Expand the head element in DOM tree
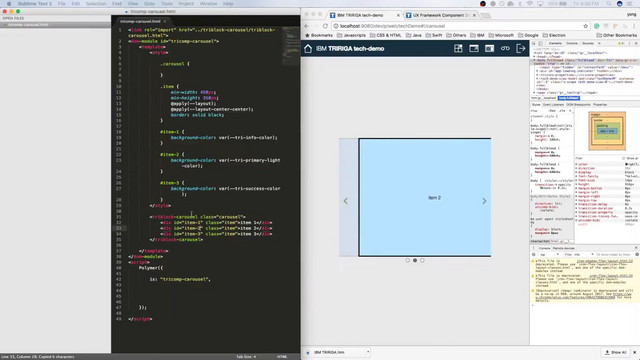Viewport: 640px width, 360px height. click(x=534, y=57)
